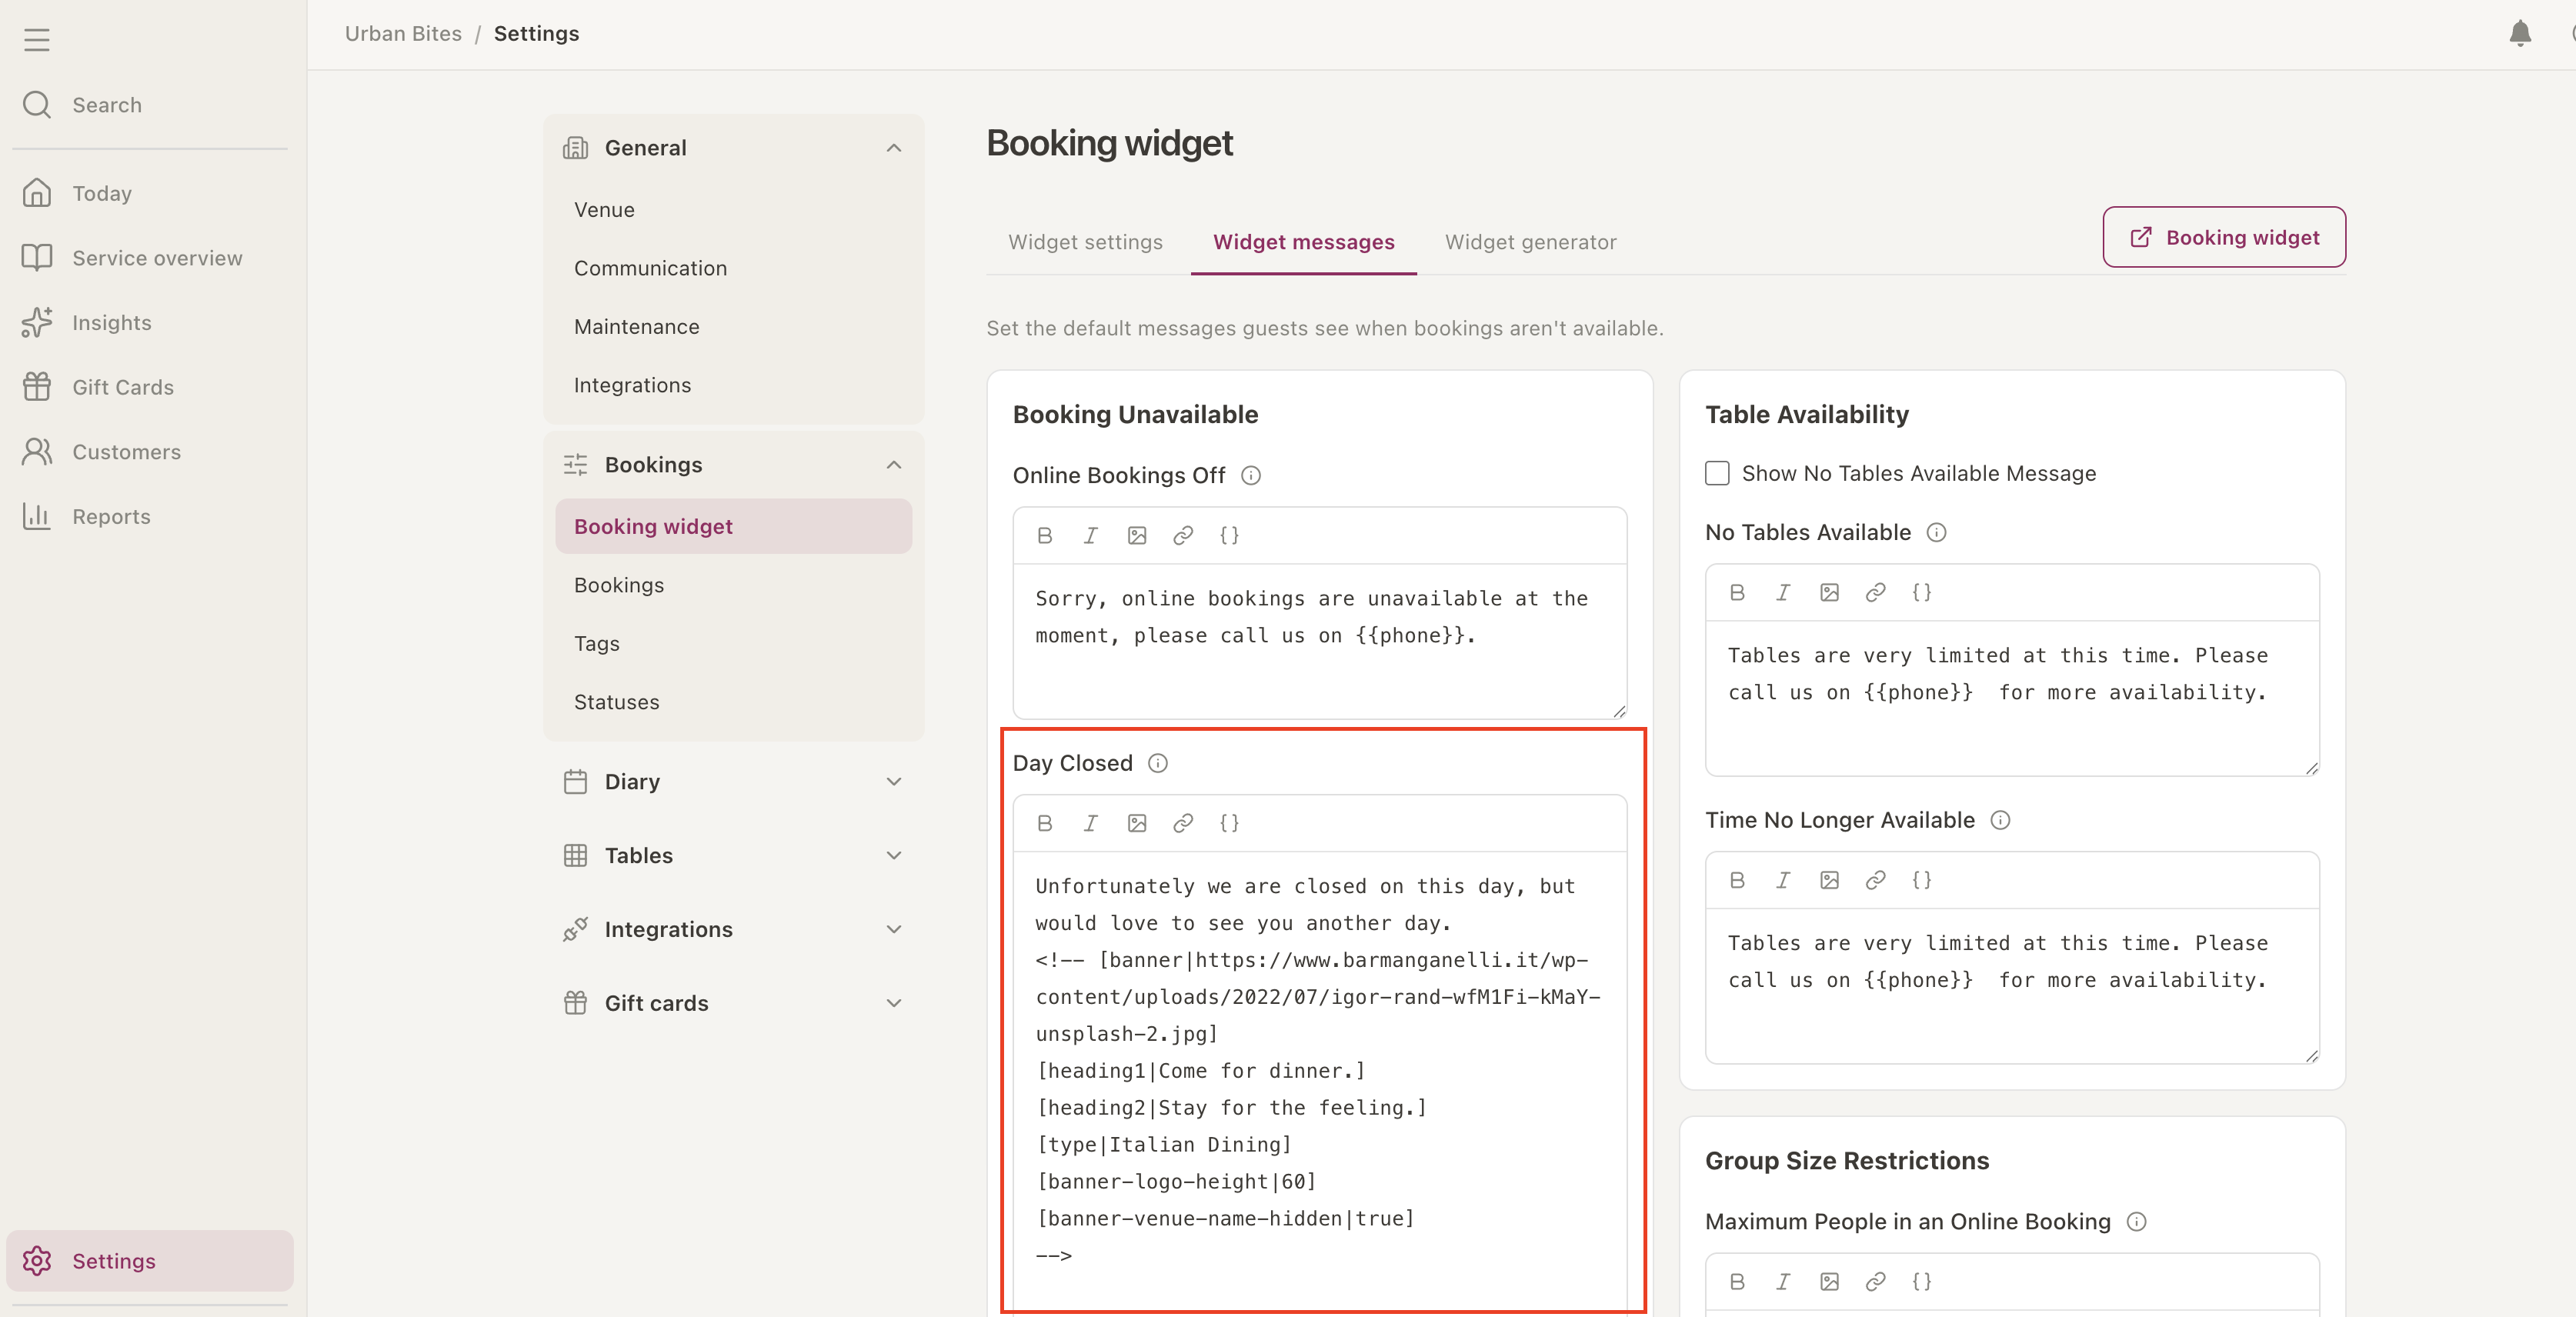
Task: Click info icon next to Maximum People in Online Booking
Action: tap(2136, 1222)
